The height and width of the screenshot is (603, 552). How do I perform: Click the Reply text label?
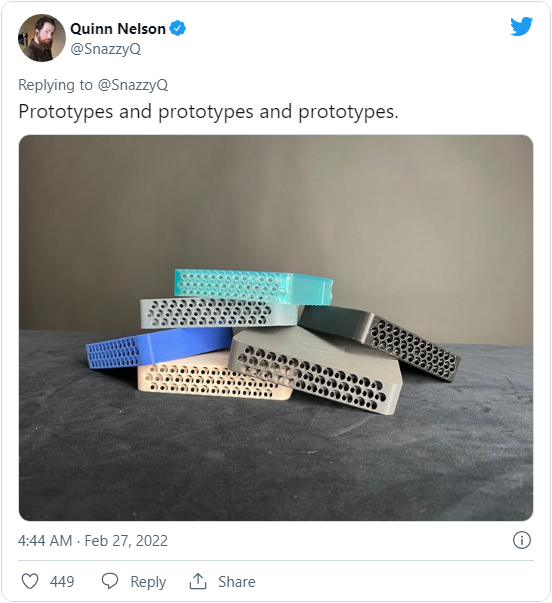[148, 582]
